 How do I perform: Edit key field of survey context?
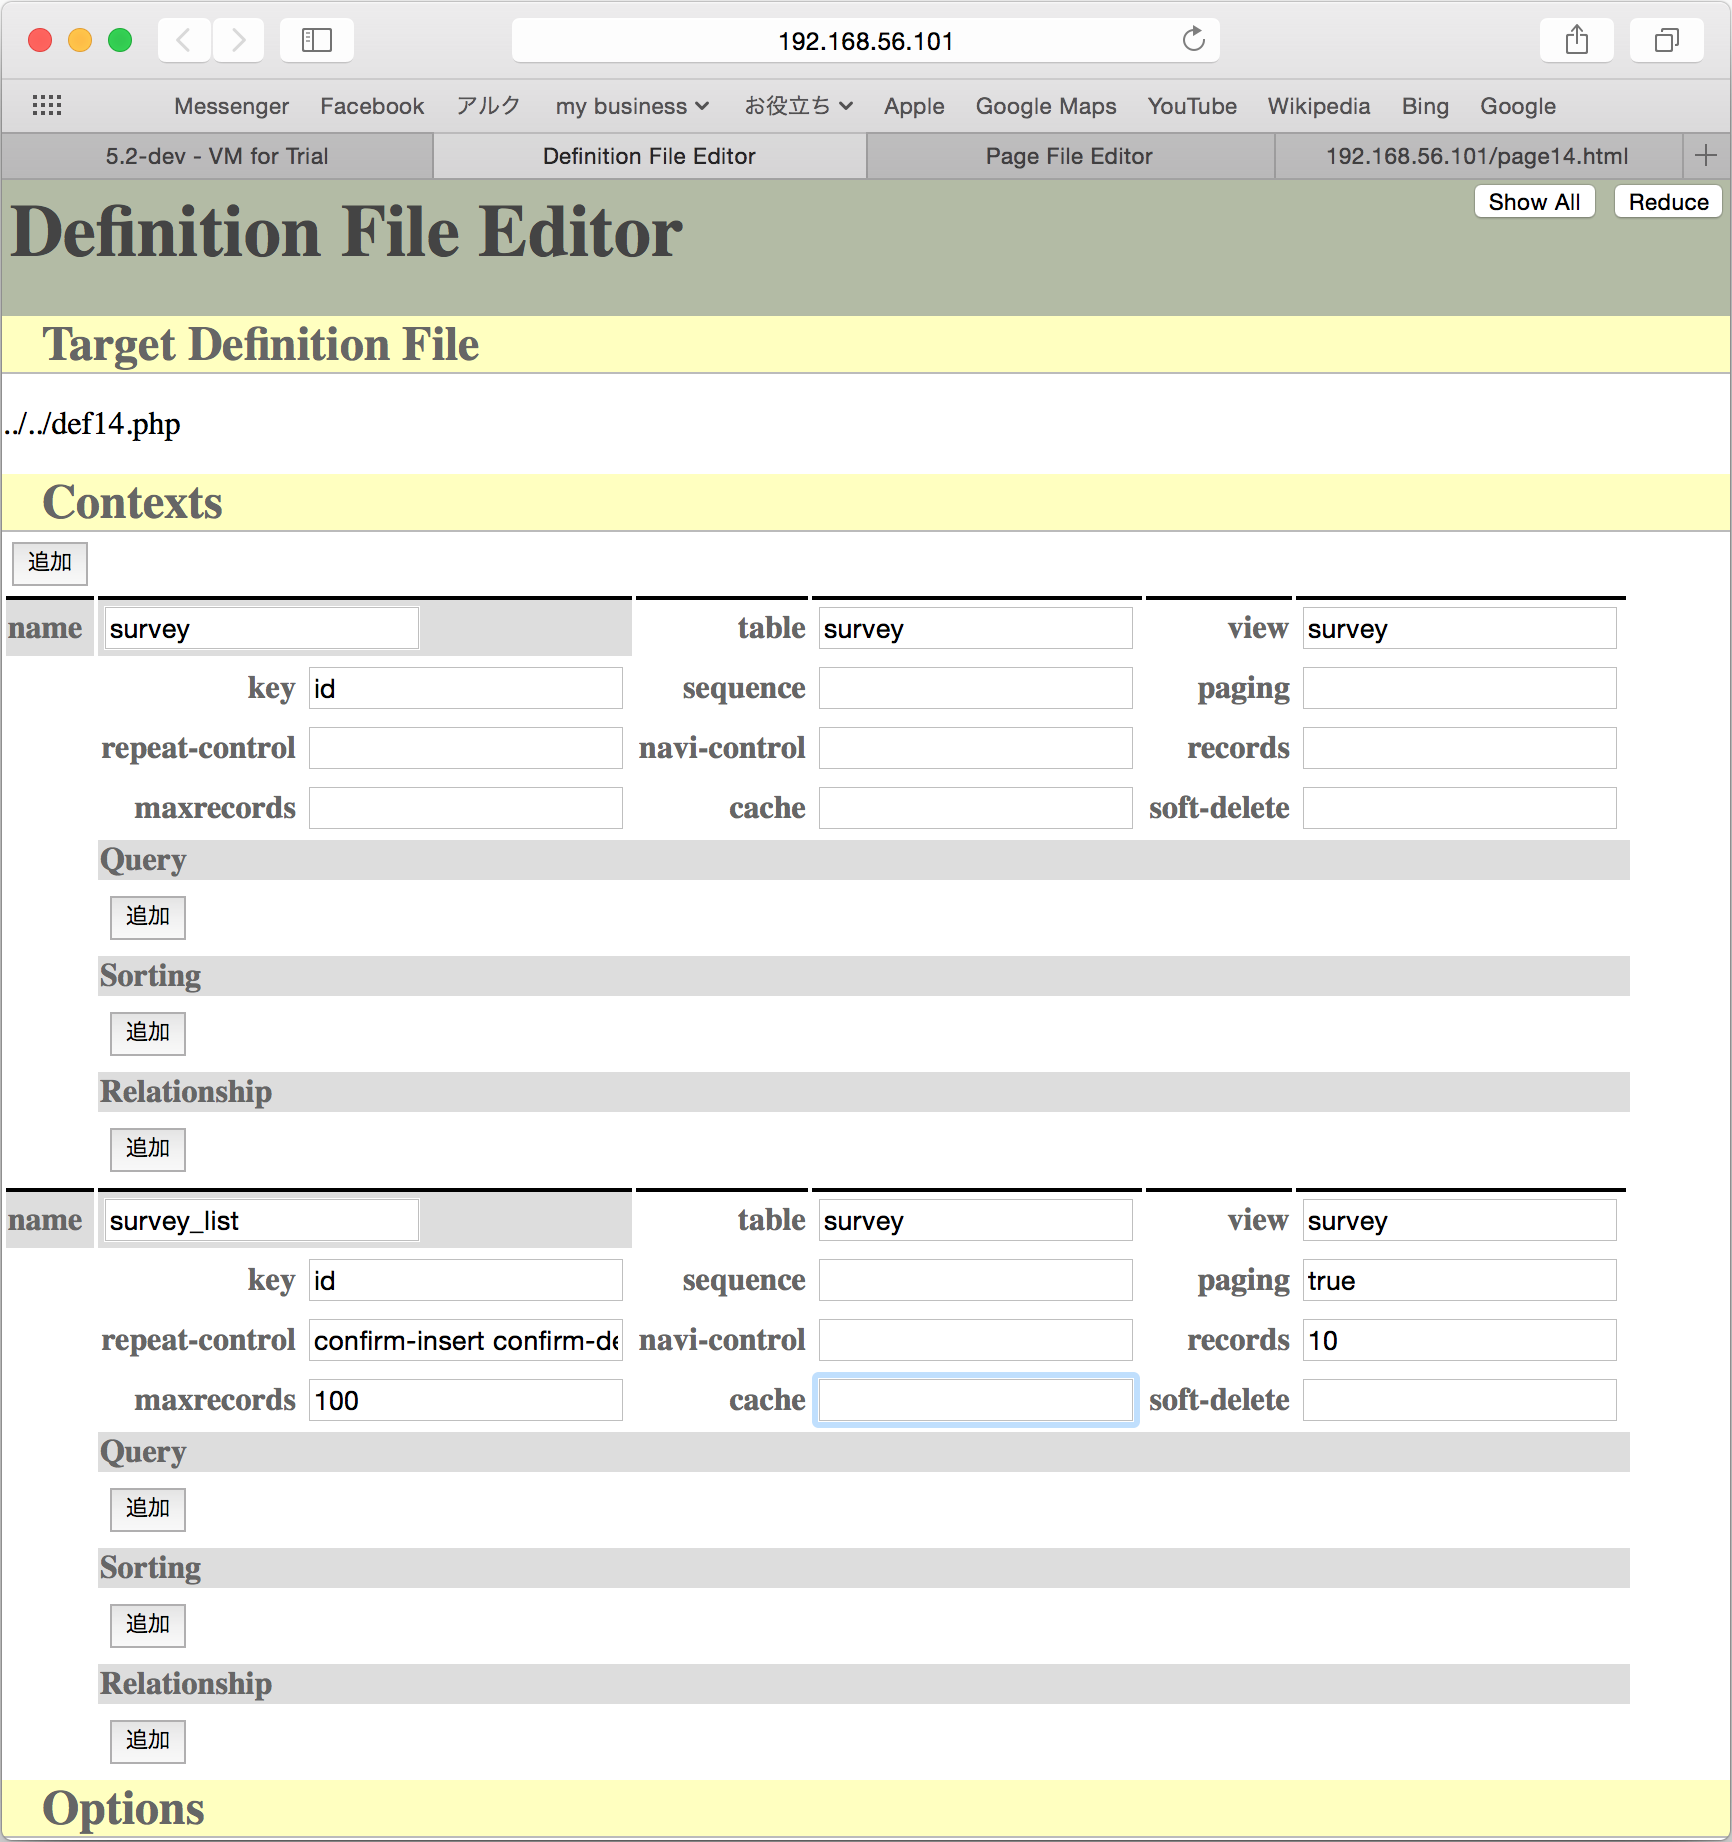(x=465, y=689)
